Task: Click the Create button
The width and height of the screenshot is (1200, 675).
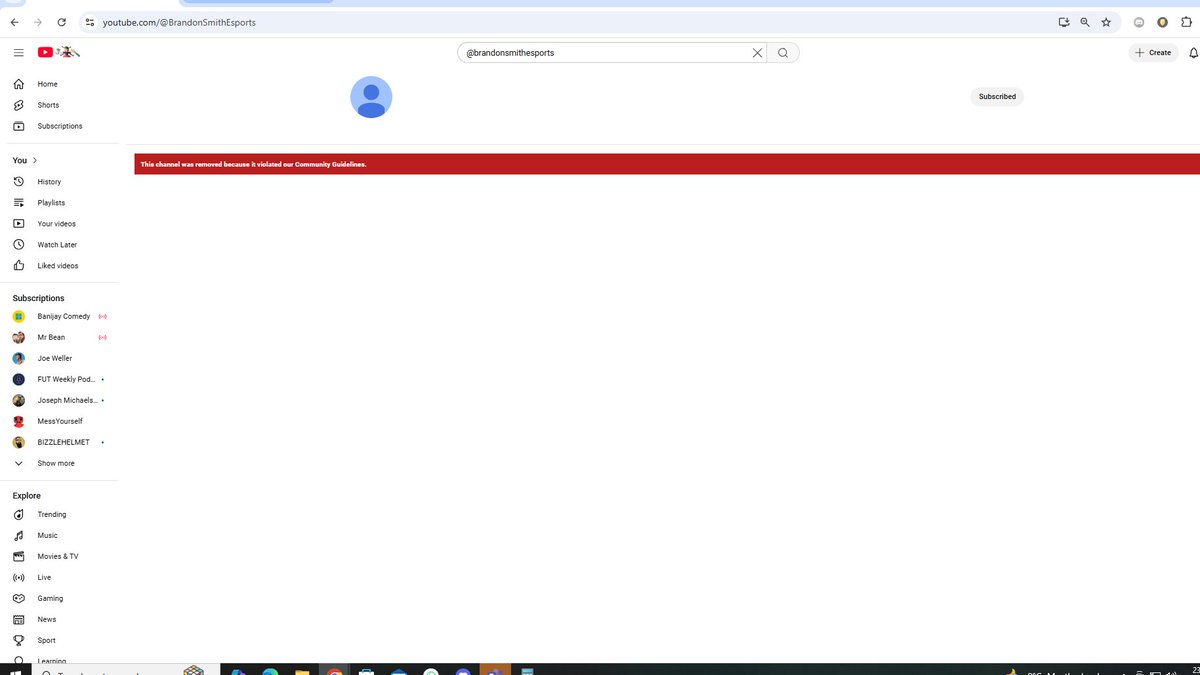Action: [x=1153, y=53]
